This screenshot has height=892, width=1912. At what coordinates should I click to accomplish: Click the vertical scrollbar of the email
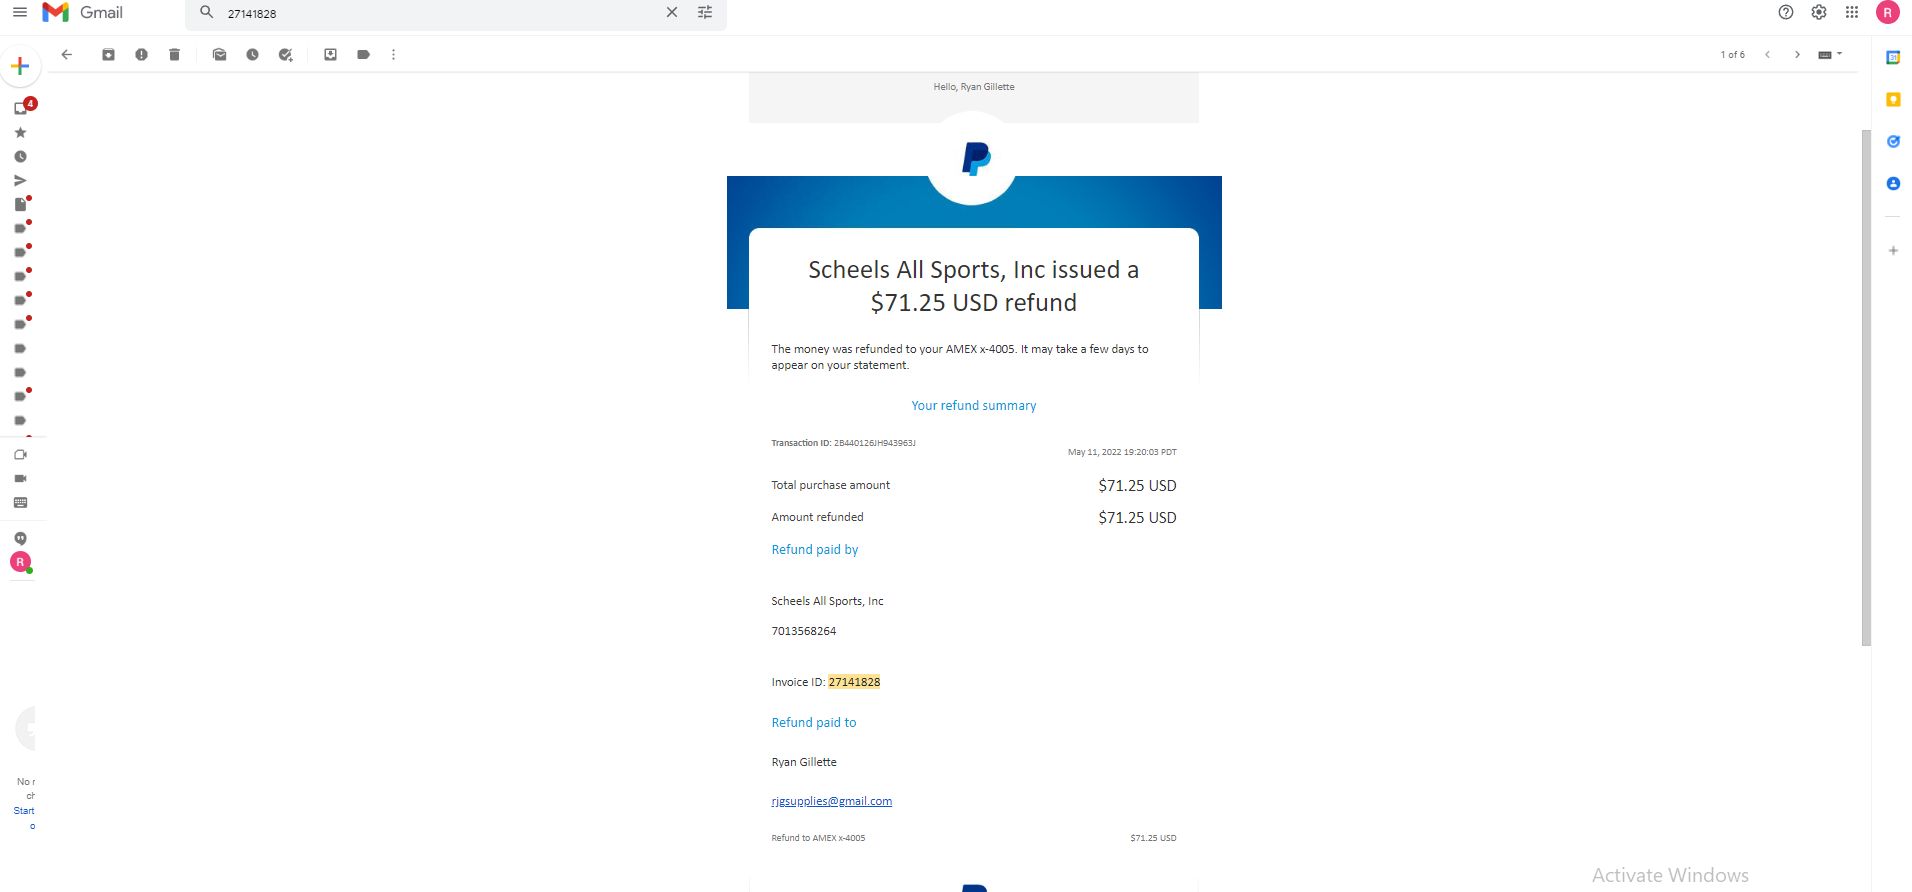[1866, 388]
